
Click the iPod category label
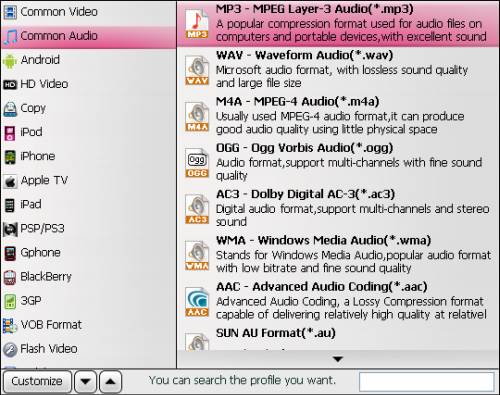pyautogui.click(x=31, y=132)
